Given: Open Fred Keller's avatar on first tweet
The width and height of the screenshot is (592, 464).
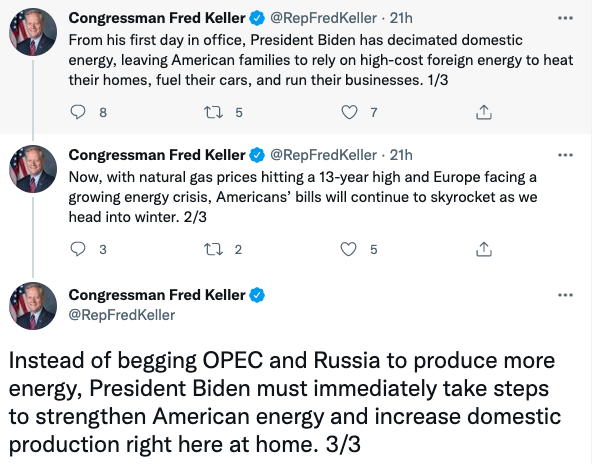Looking at the screenshot, I should tap(33, 32).
